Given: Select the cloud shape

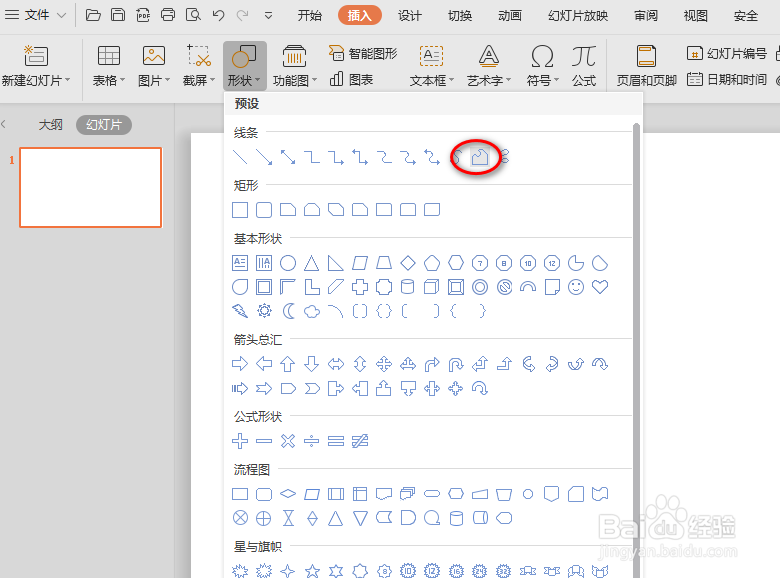Looking at the screenshot, I should tap(312, 311).
